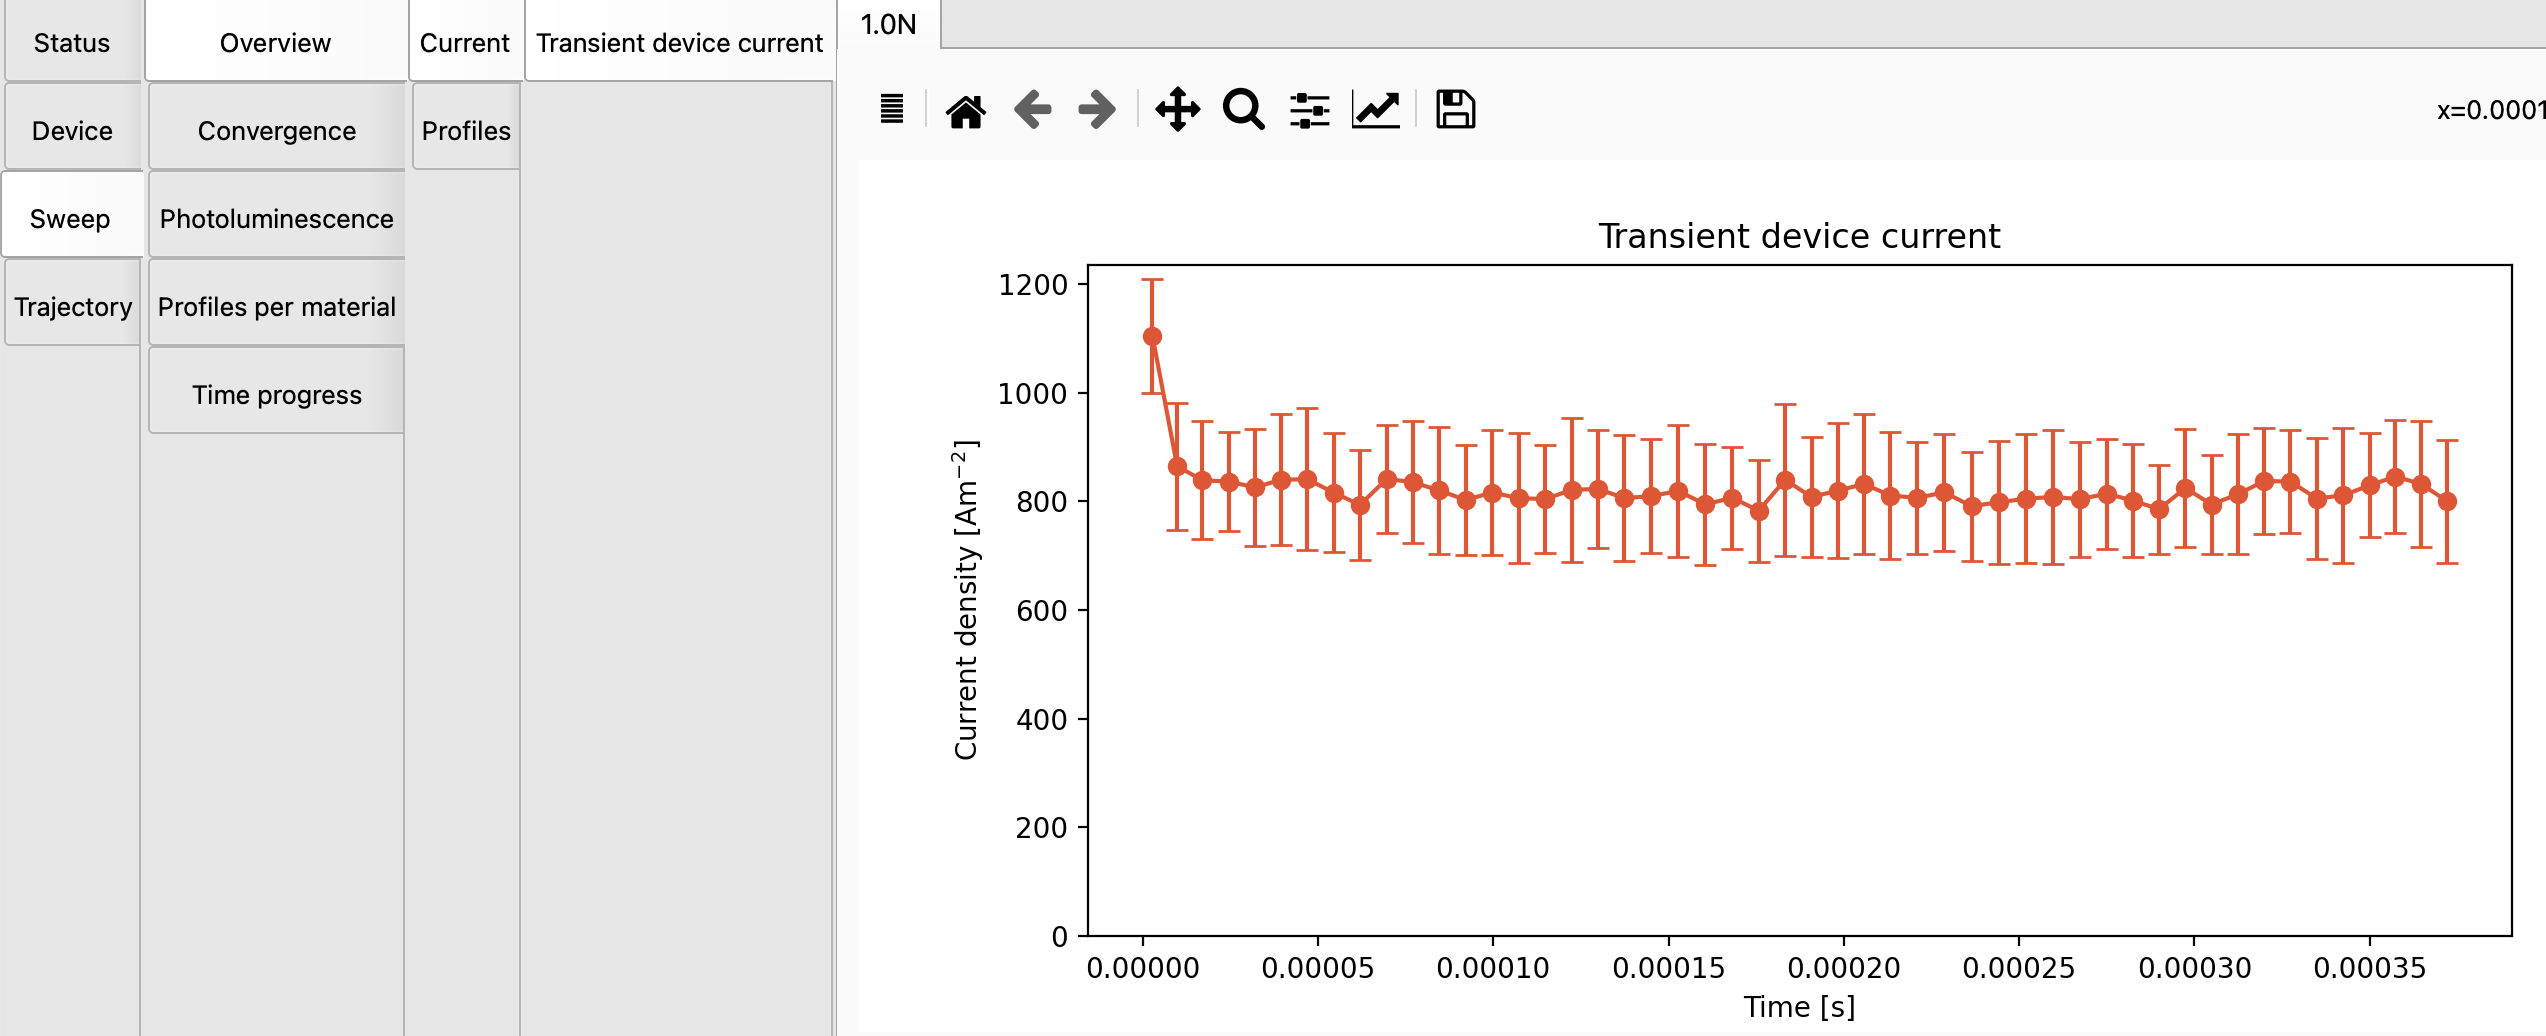This screenshot has height=1036, width=2546.
Task: Click the Home reset view icon
Action: pyautogui.click(x=965, y=110)
